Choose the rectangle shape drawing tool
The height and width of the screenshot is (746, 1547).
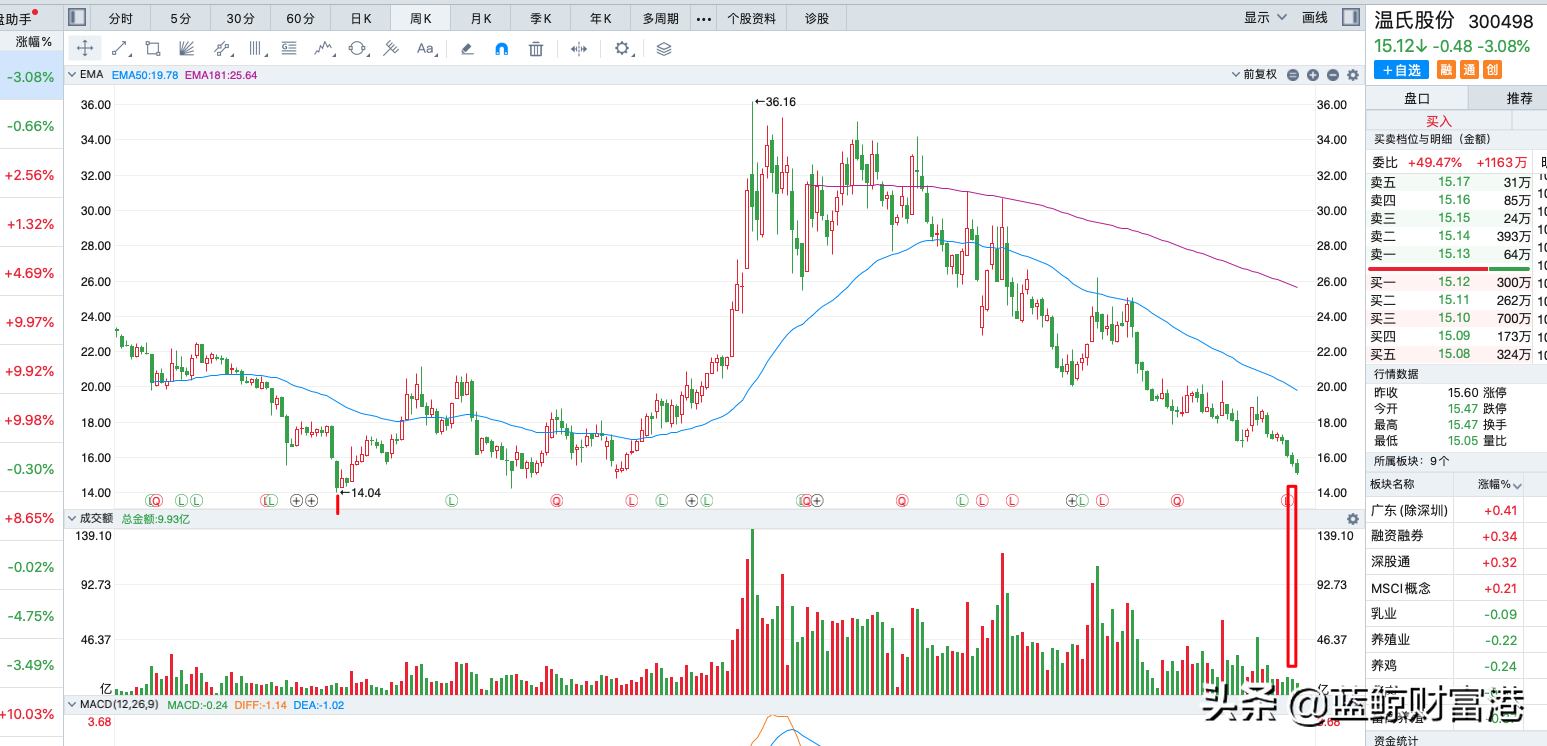153,48
